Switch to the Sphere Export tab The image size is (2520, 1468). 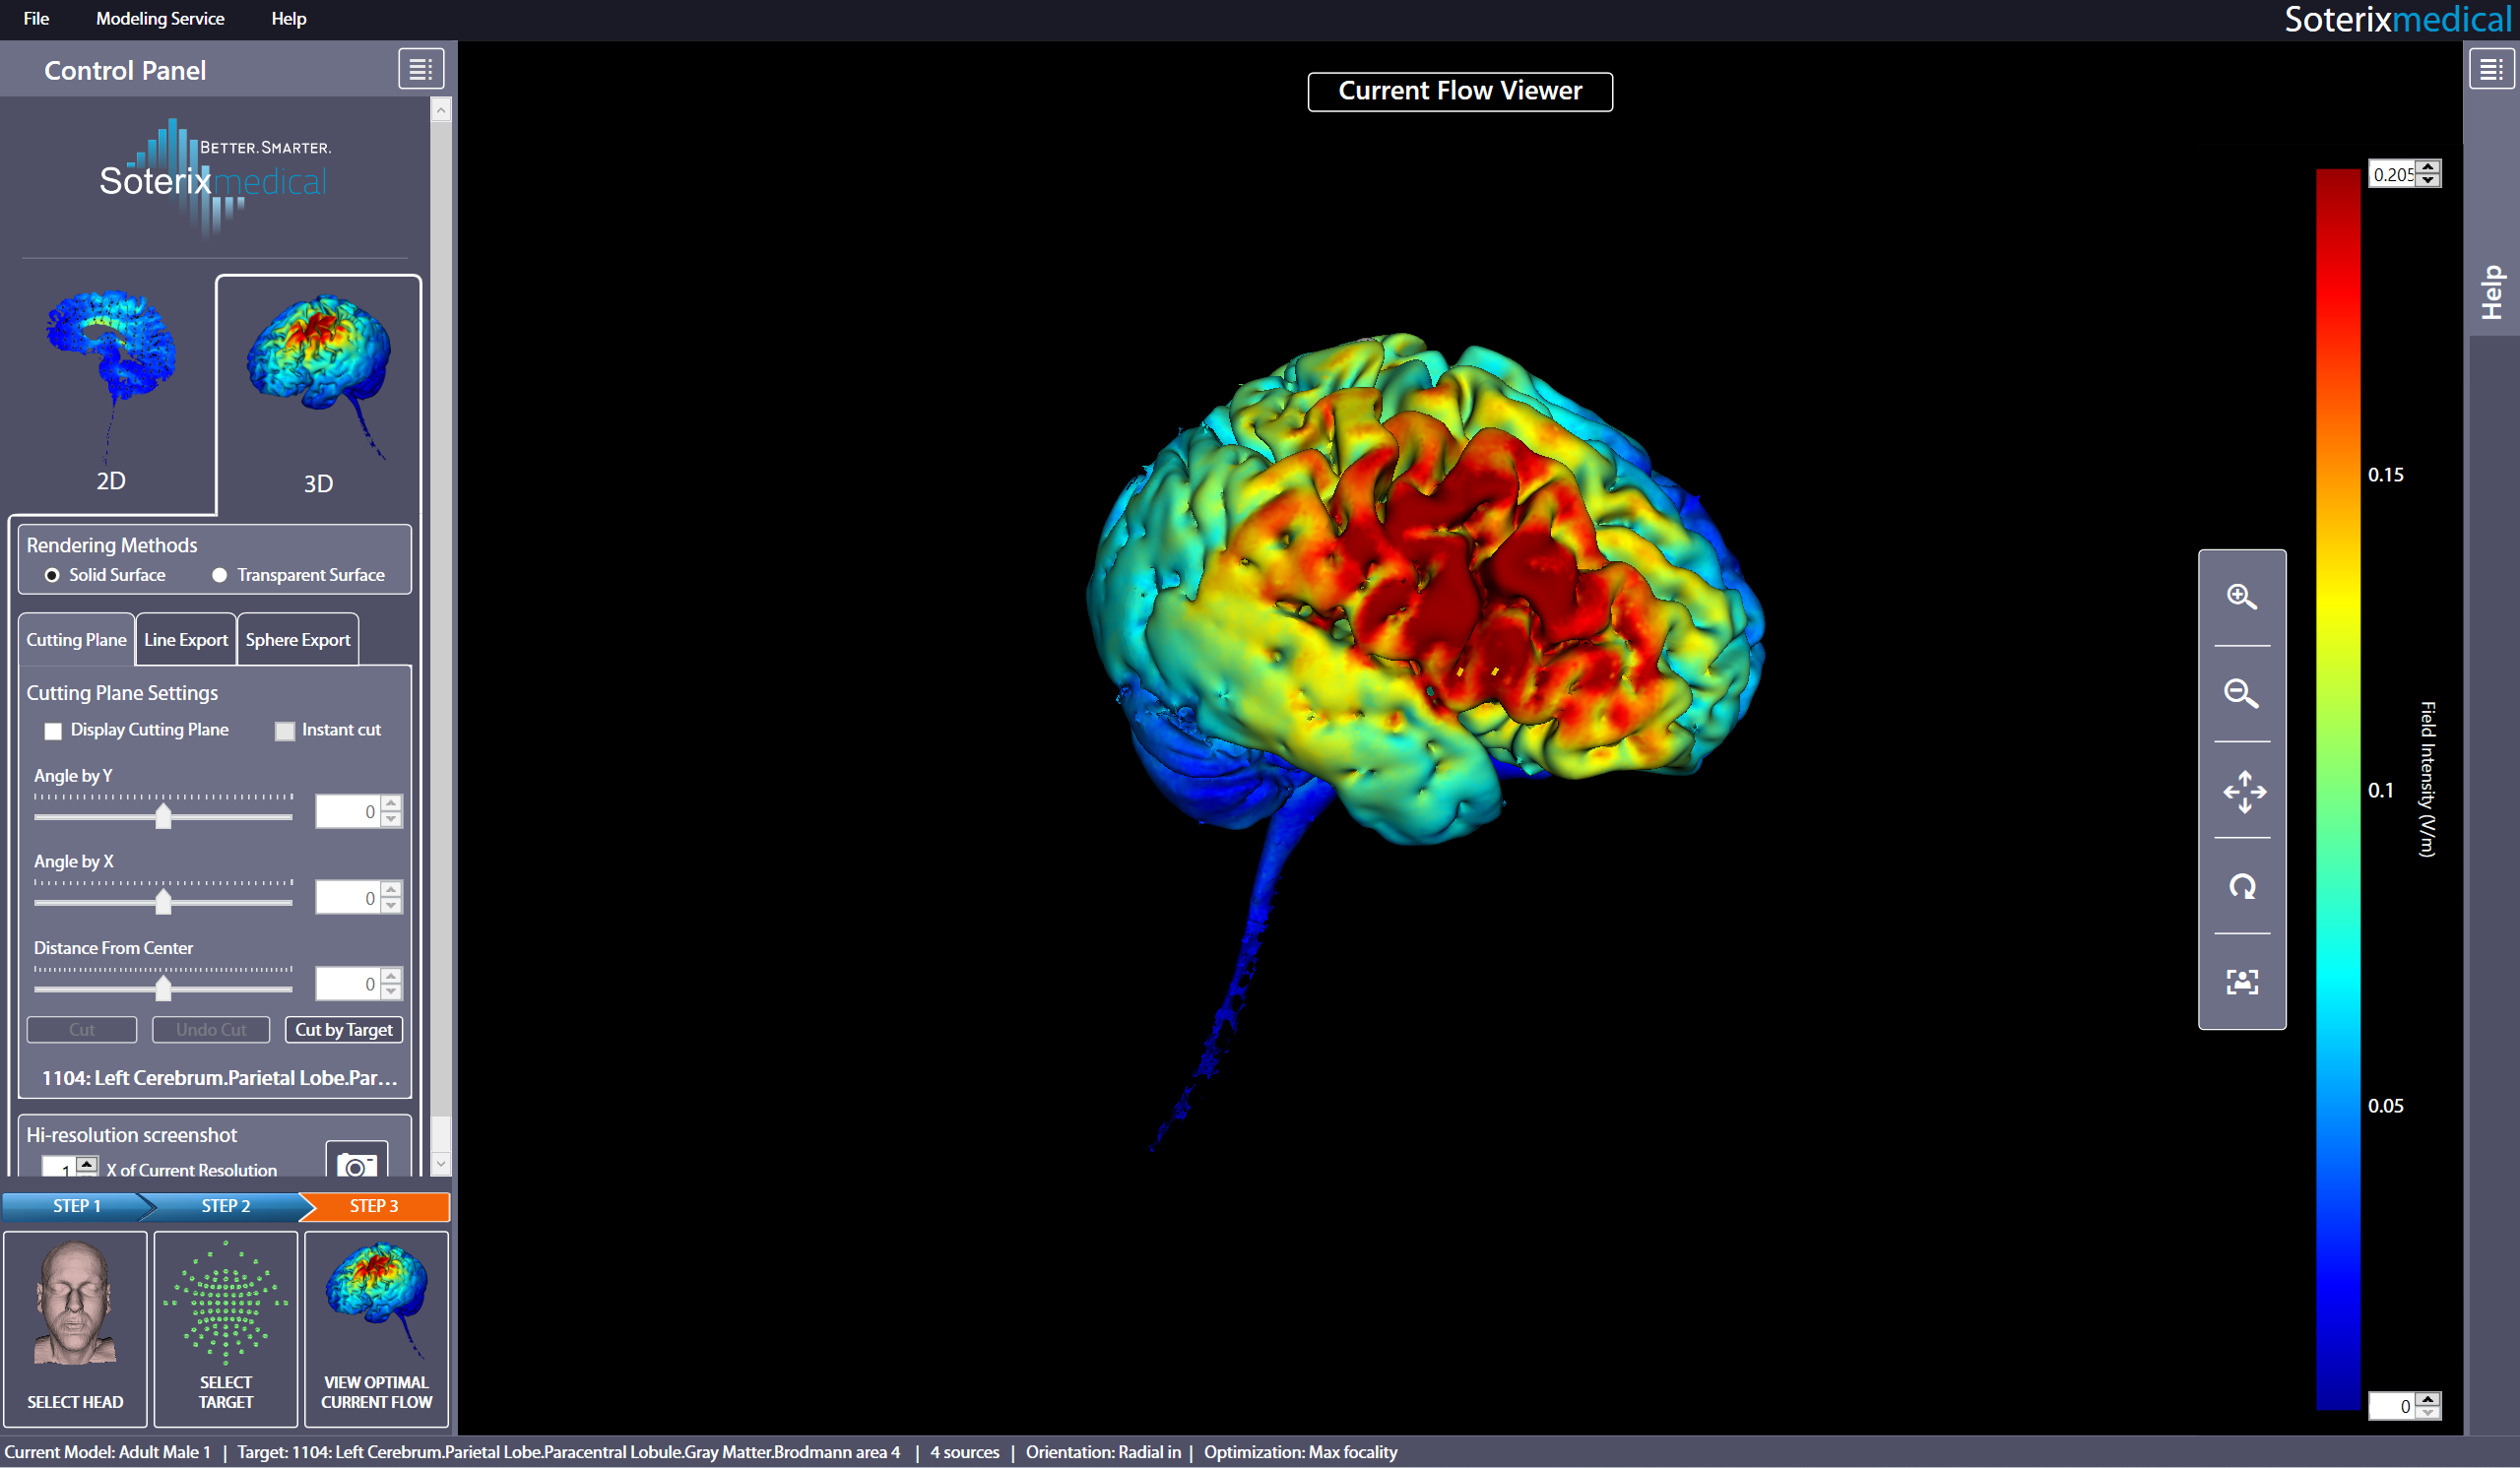[298, 640]
